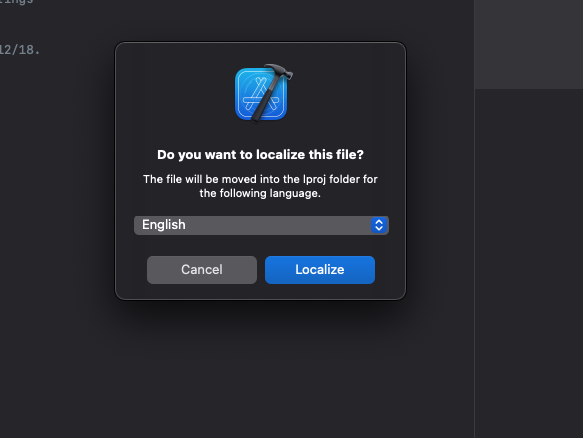The height and width of the screenshot is (438, 583).
Task: Dismiss the dialog with Cancel
Action: 202,270
